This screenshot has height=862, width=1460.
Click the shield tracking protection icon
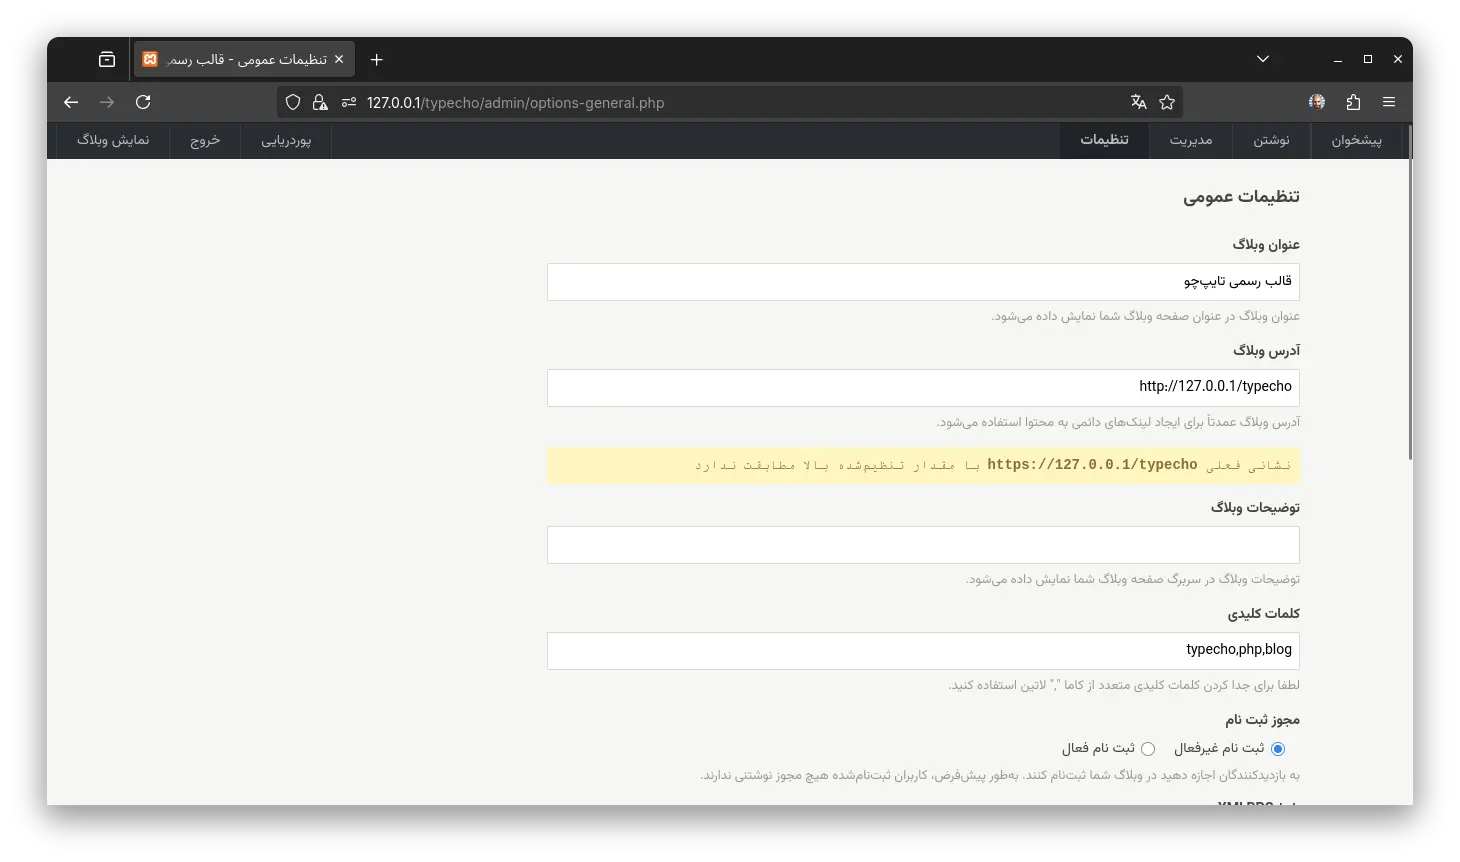(x=293, y=102)
